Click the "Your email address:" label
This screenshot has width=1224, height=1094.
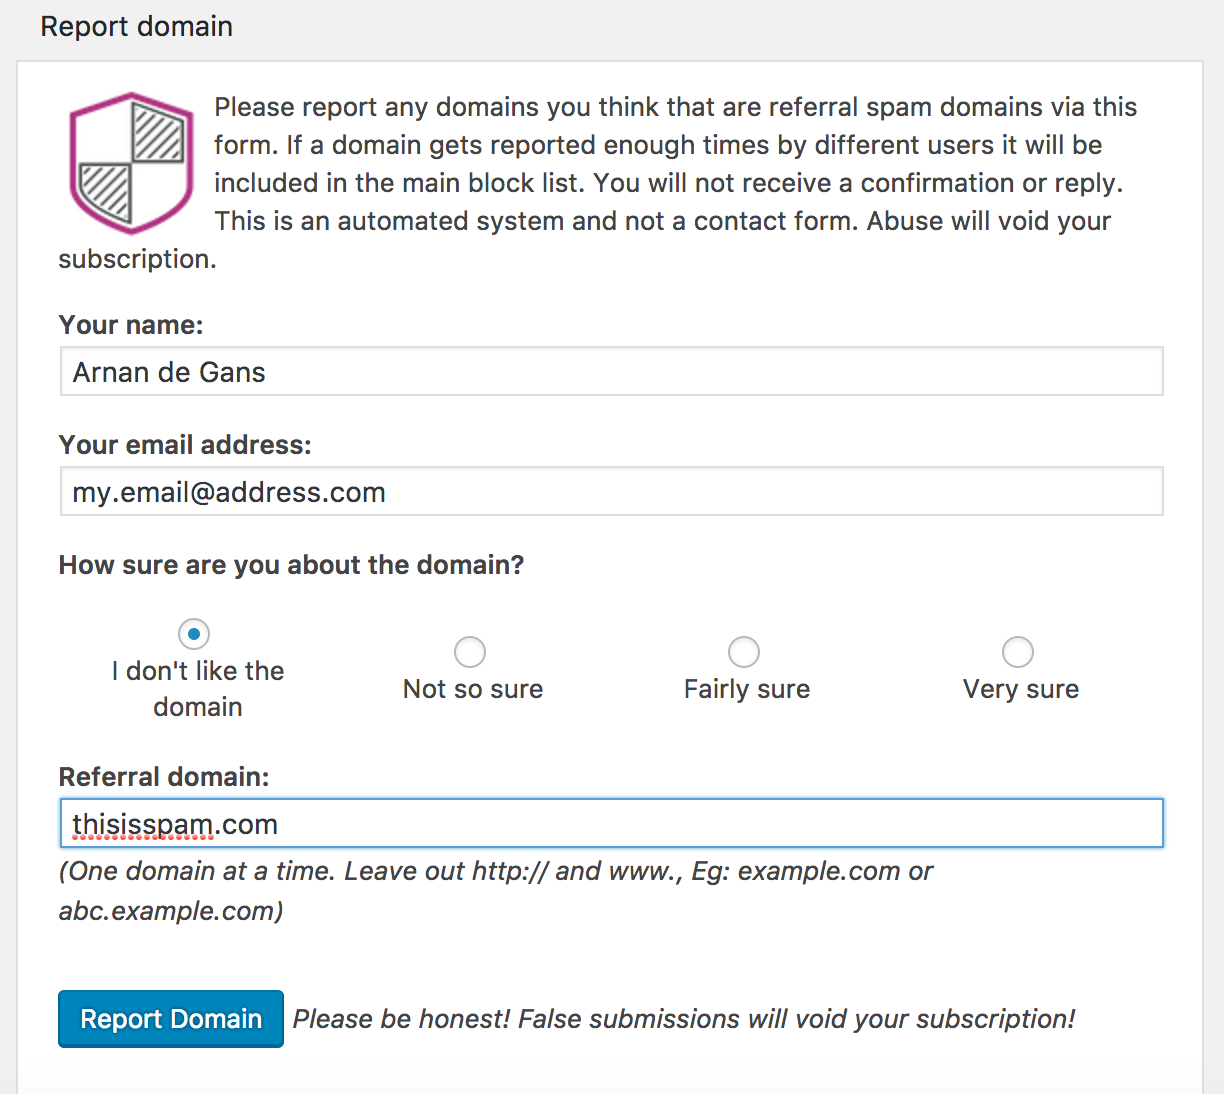pyautogui.click(x=185, y=445)
